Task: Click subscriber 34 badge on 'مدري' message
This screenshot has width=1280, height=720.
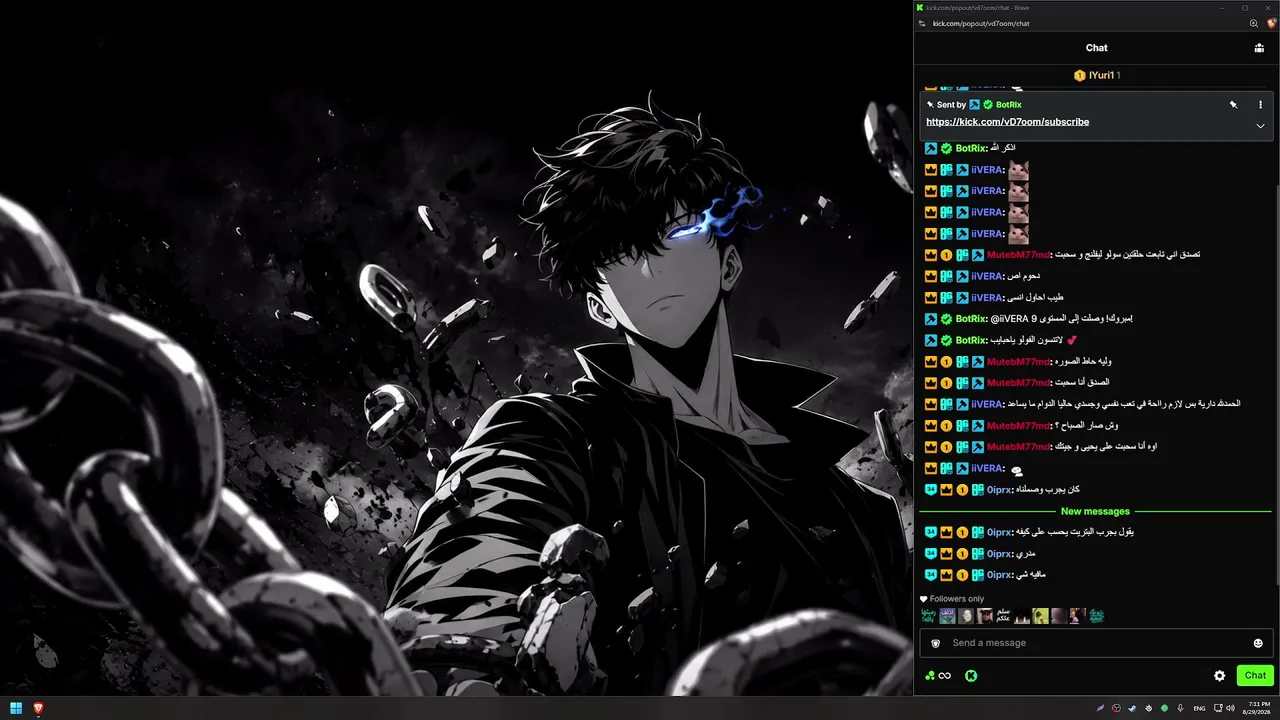Action: coord(930,554)
